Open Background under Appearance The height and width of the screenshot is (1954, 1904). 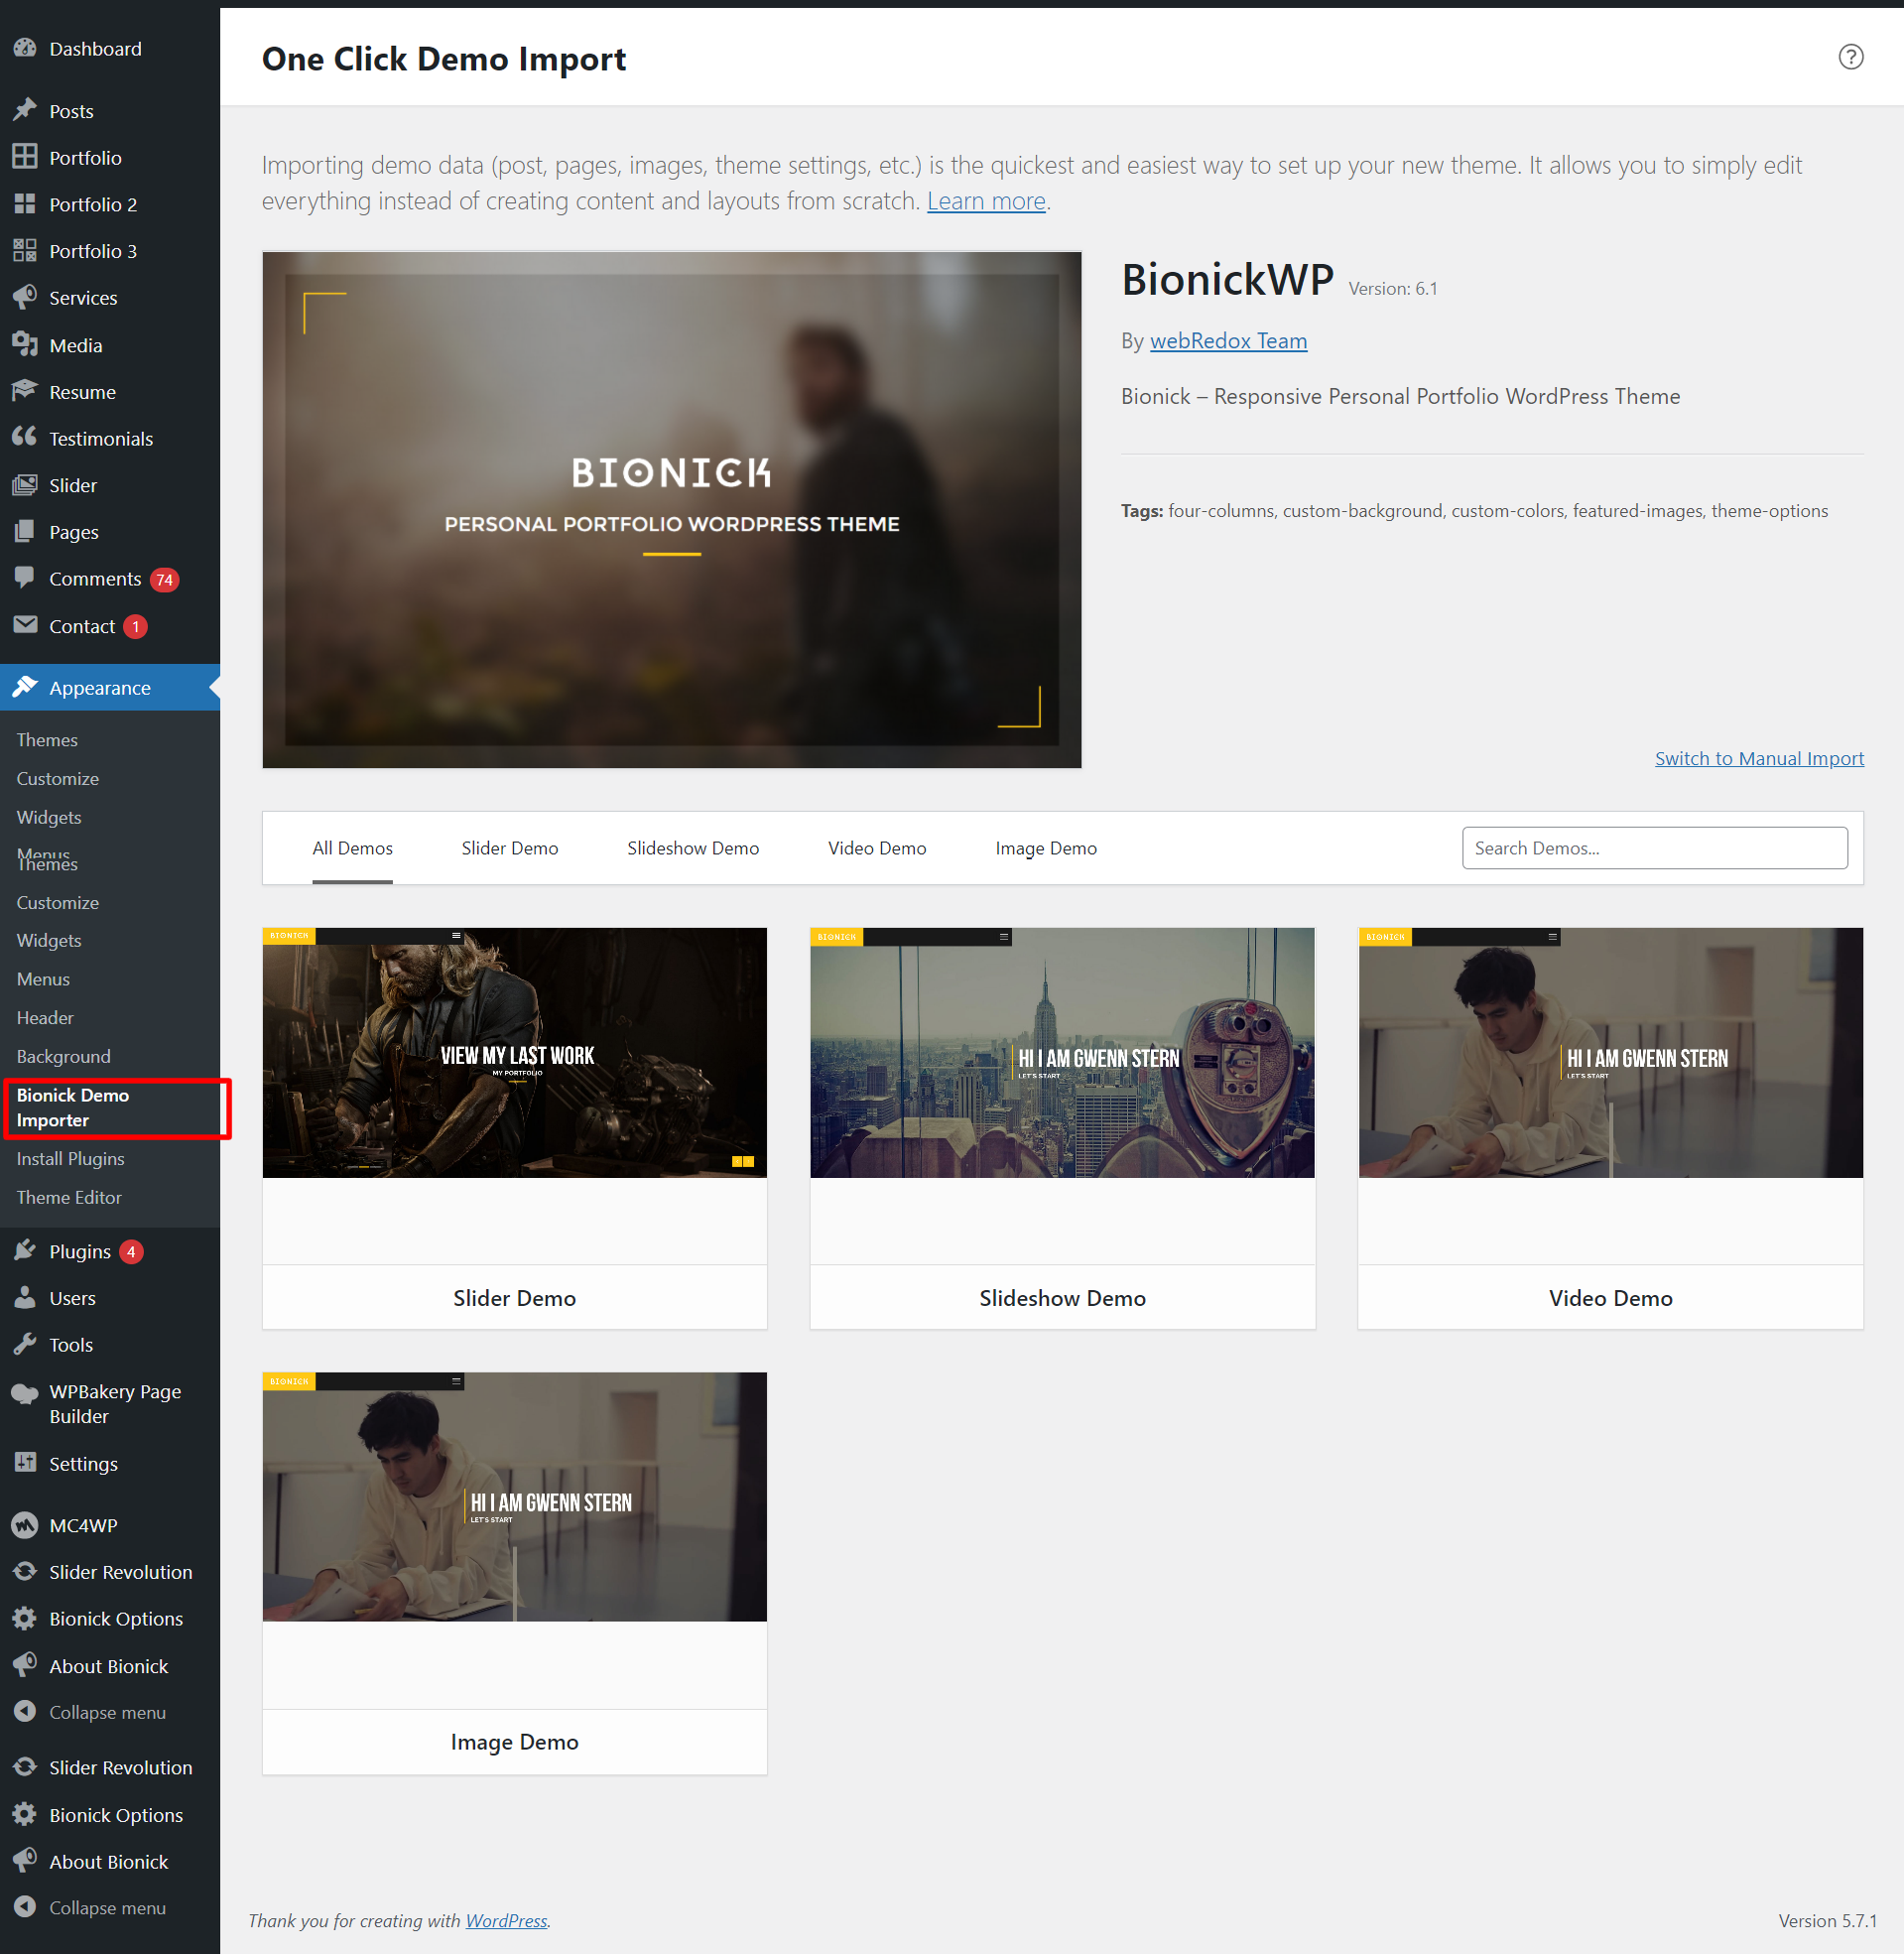64,1056
